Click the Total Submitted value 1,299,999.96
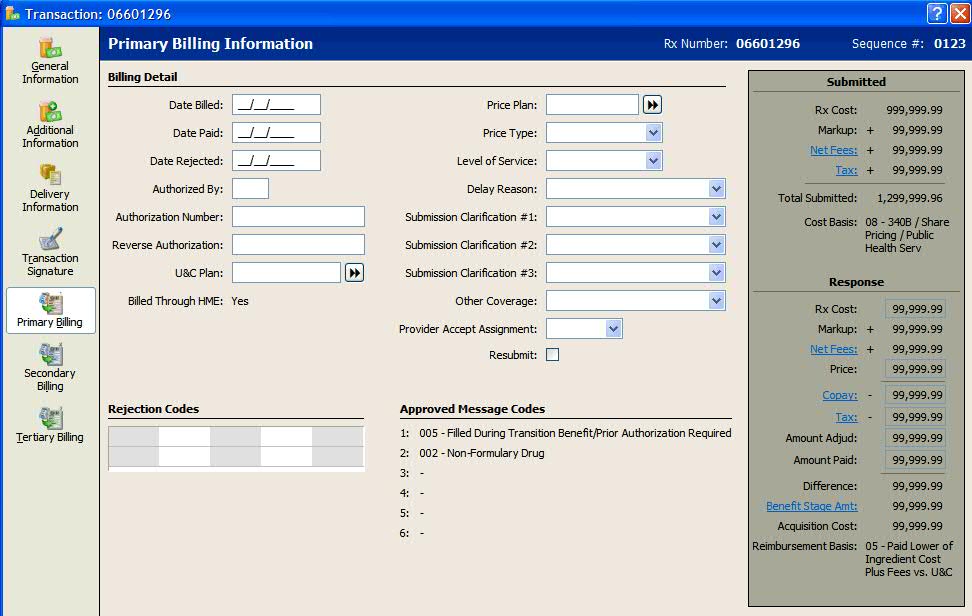Viewport: 972px width, 616px height. click(x=909, y=198)
